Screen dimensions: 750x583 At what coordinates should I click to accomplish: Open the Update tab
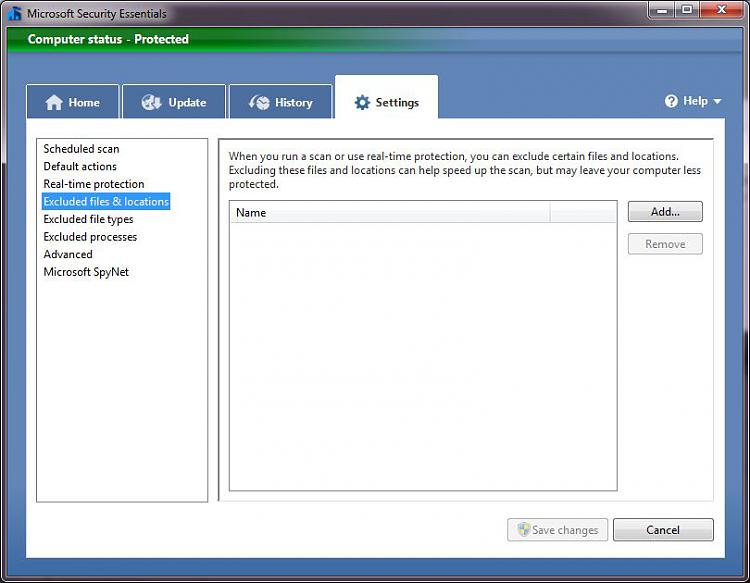[174, 101]
